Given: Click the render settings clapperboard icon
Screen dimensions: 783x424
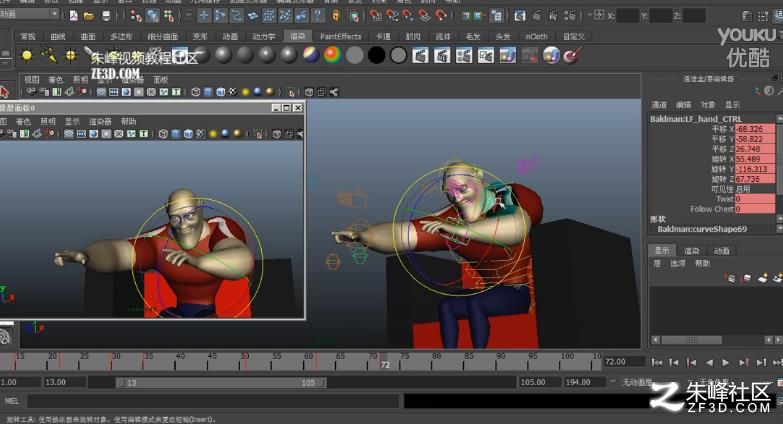Looking at the screenshot, I should point(464,55).
